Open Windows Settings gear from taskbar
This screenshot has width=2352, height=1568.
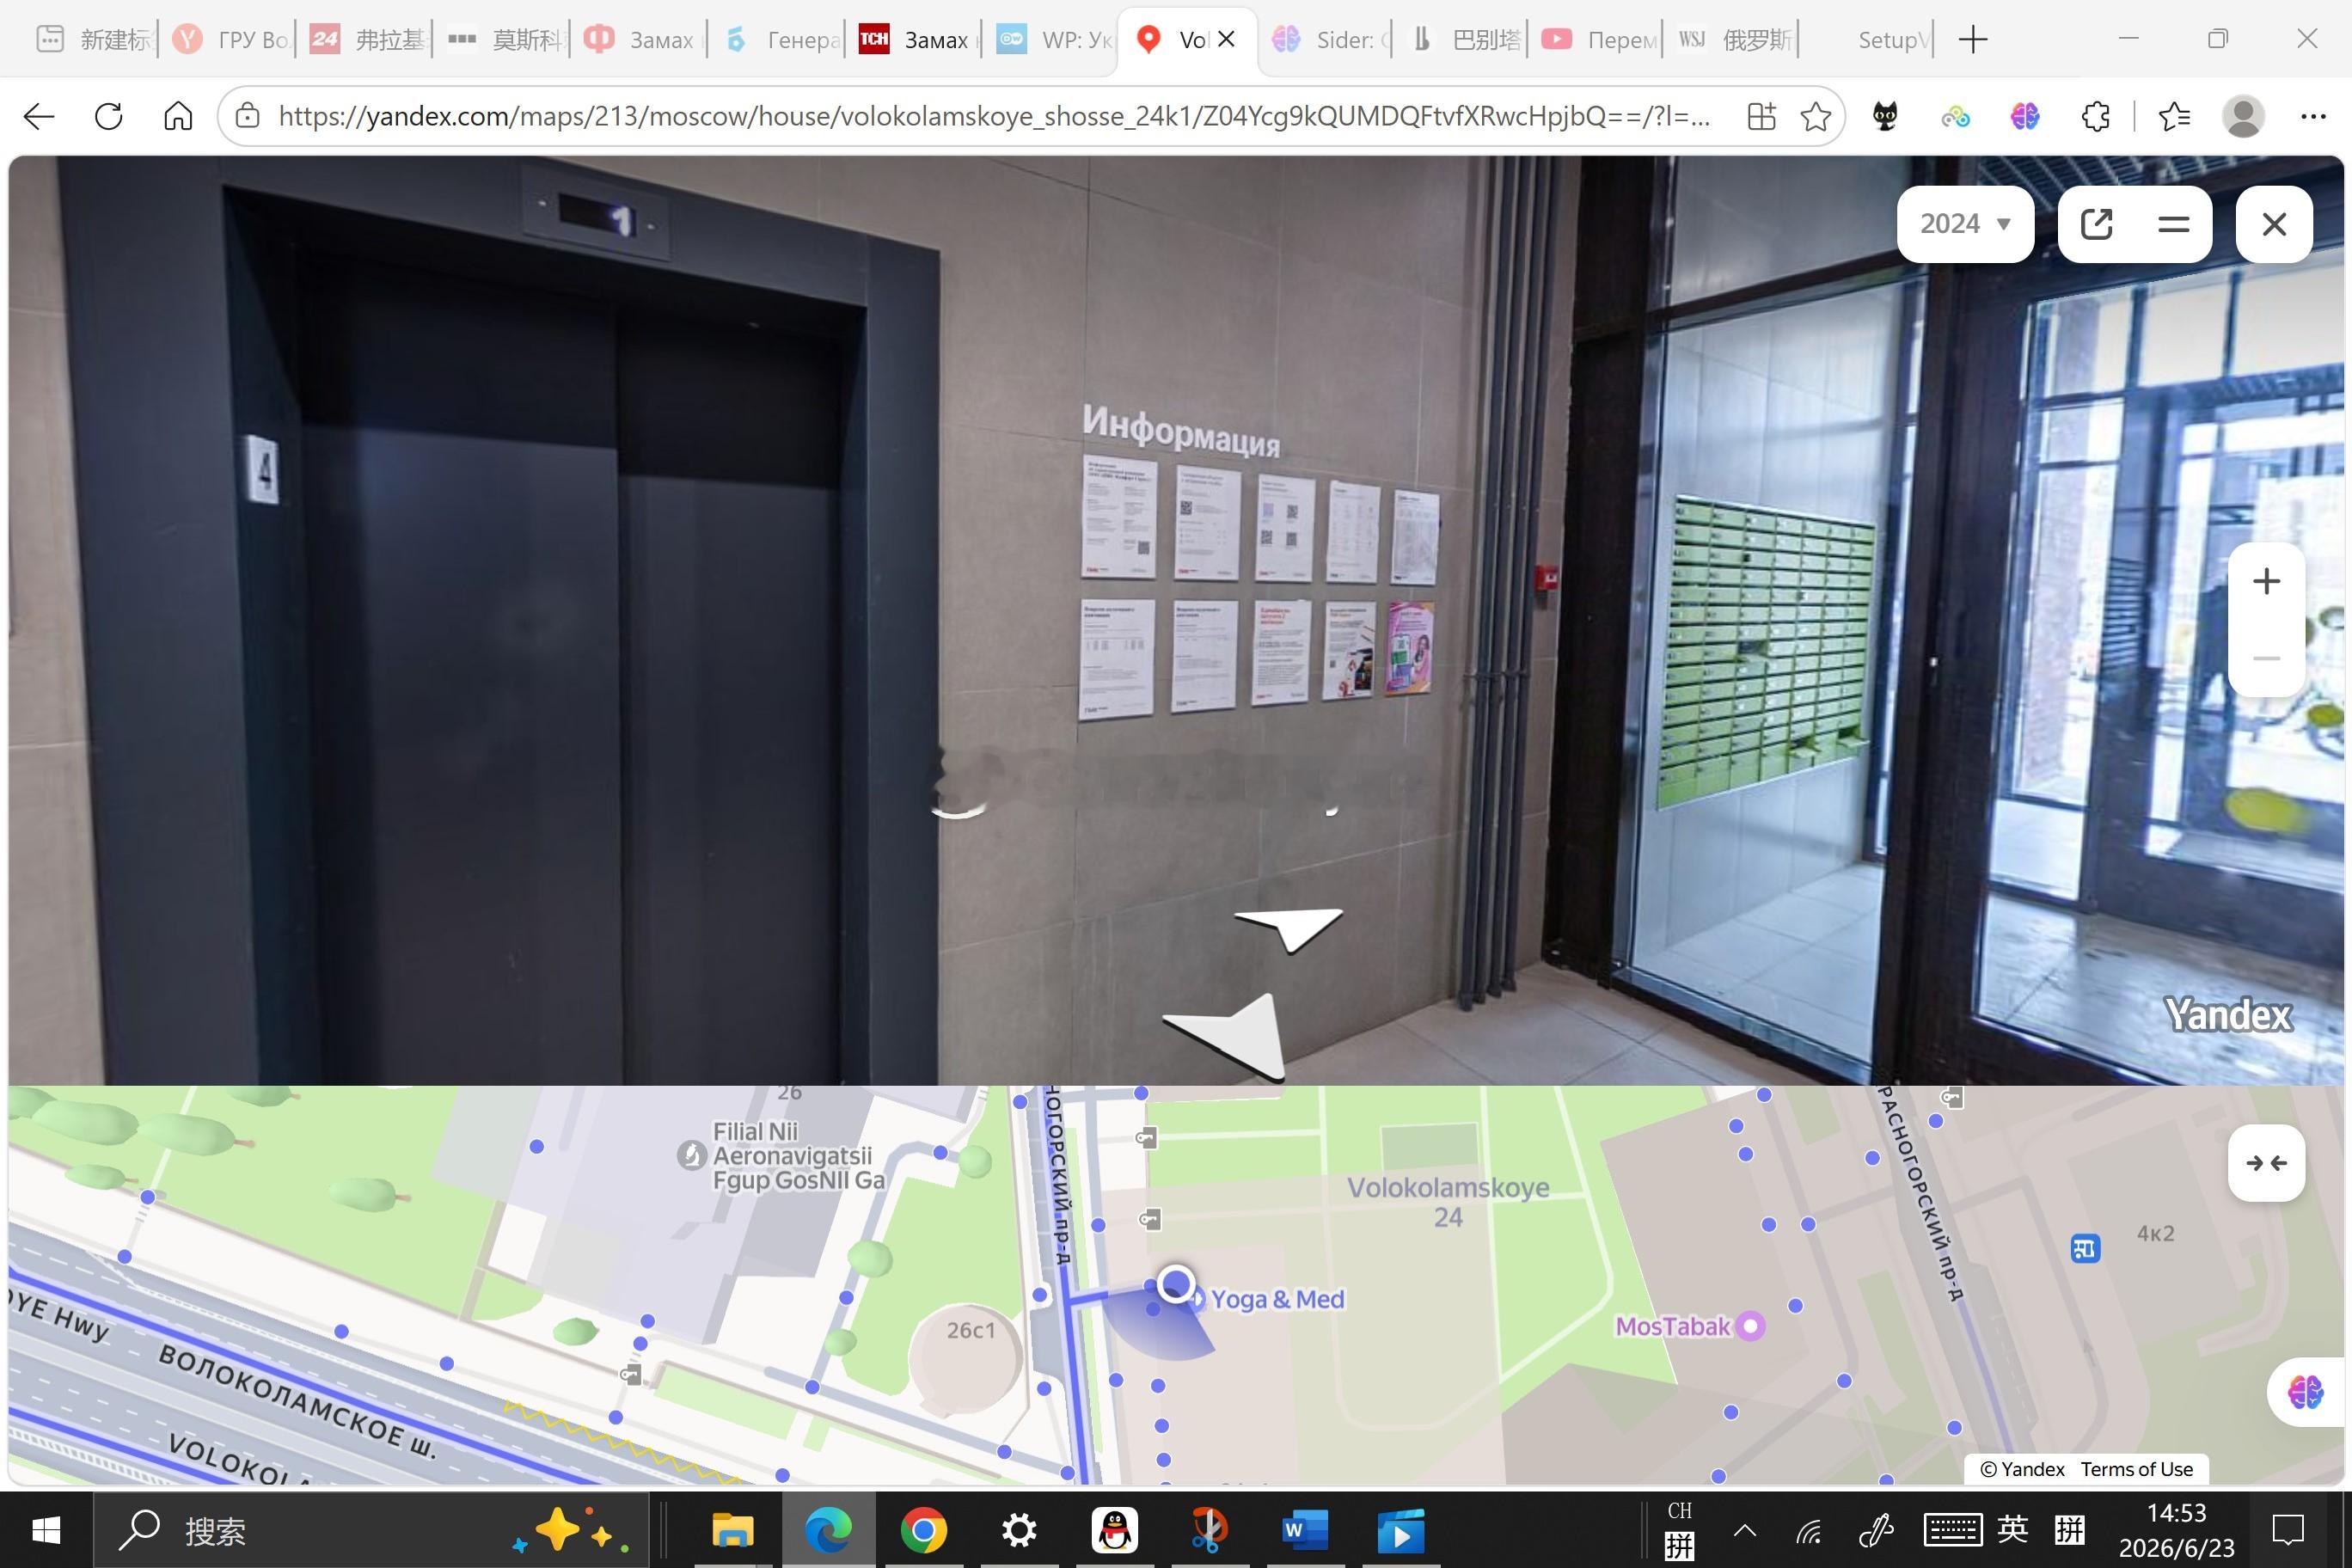click(x=1019, y=1530)
